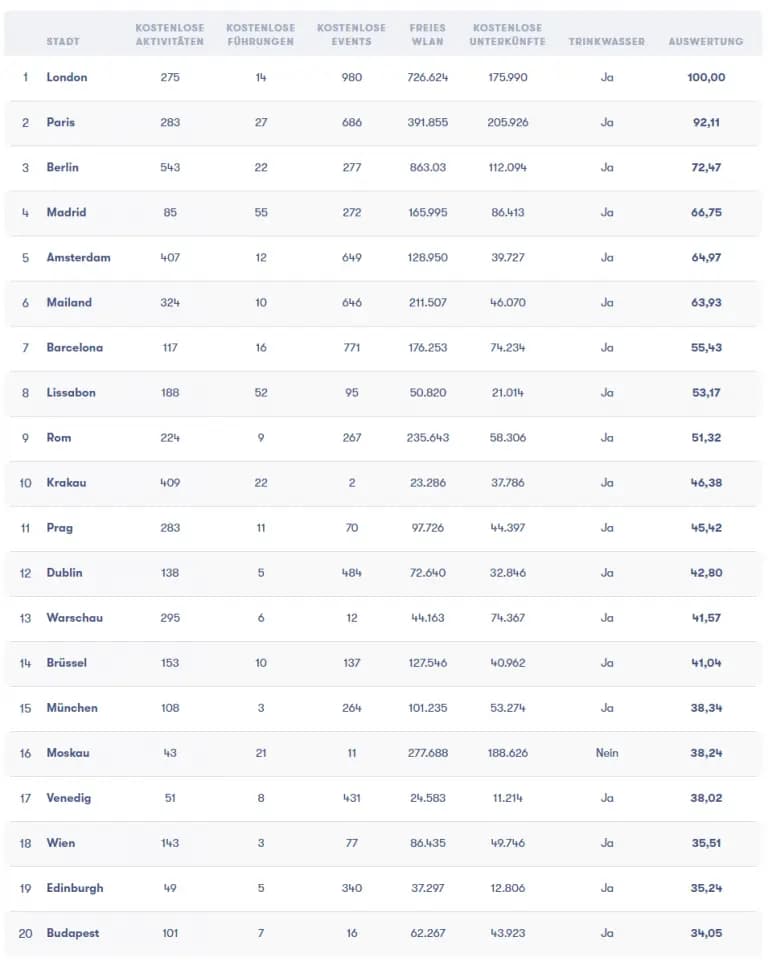This screenshot has width=768, height=970.
Task: Click Madrid's free tours value 55
Action: tap(261, 212)
